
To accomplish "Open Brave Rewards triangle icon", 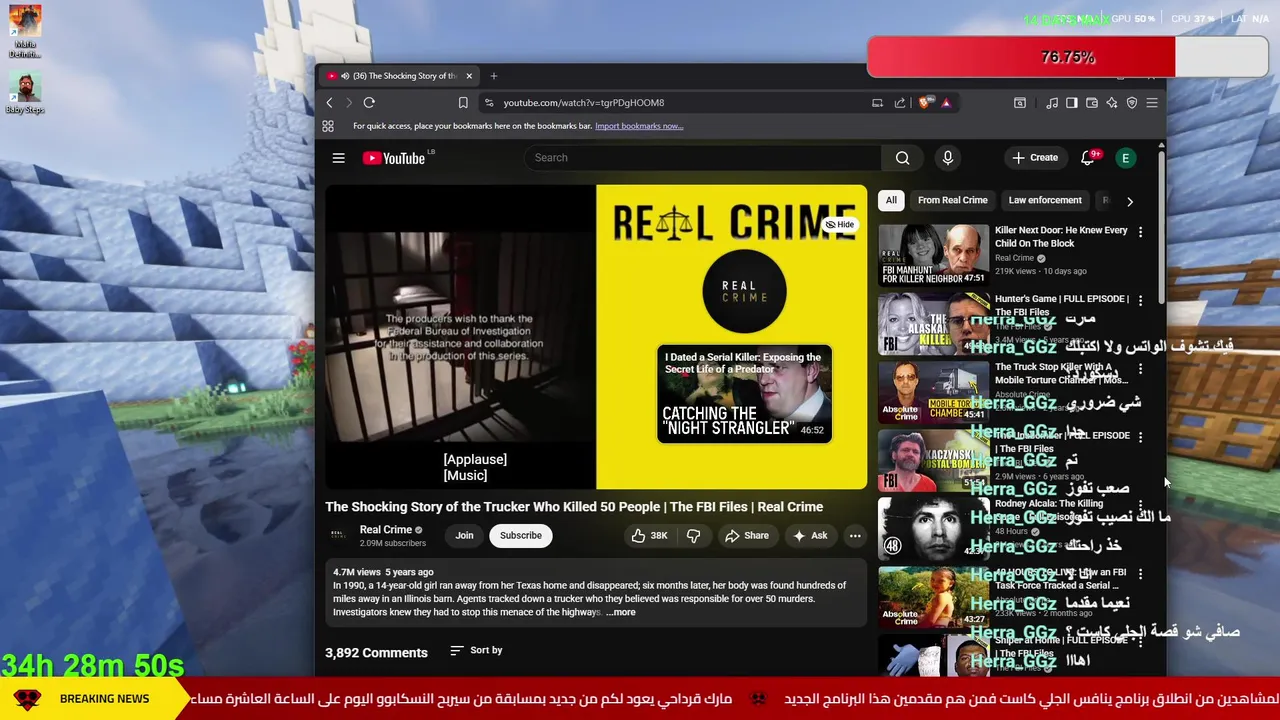I will [945, 102].
